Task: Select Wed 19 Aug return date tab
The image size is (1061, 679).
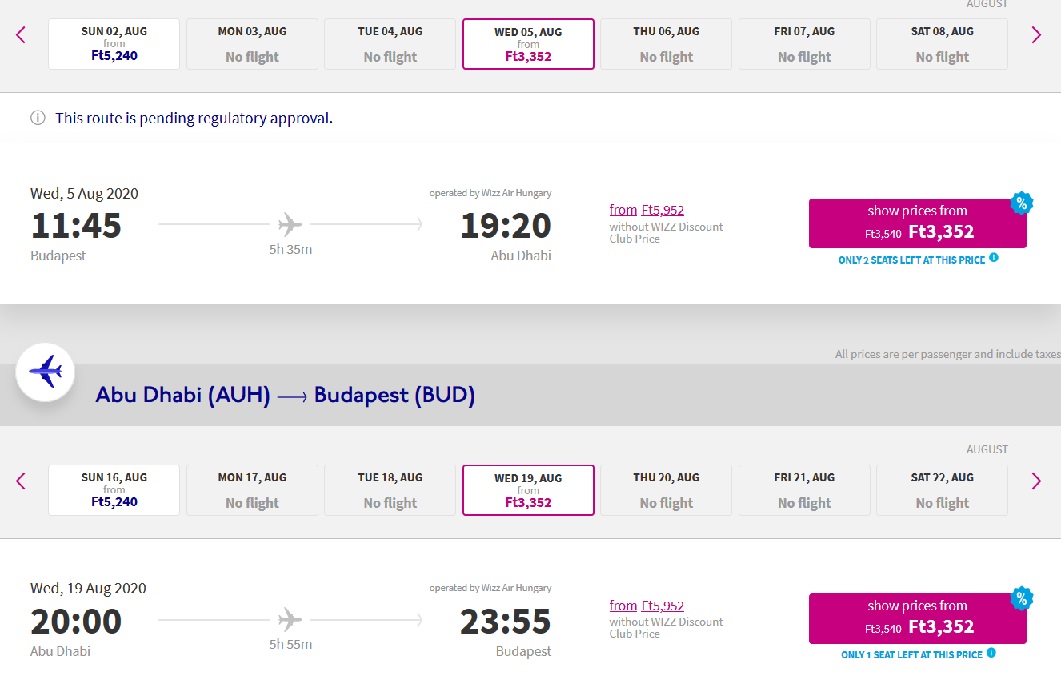Action: point(528,489)
